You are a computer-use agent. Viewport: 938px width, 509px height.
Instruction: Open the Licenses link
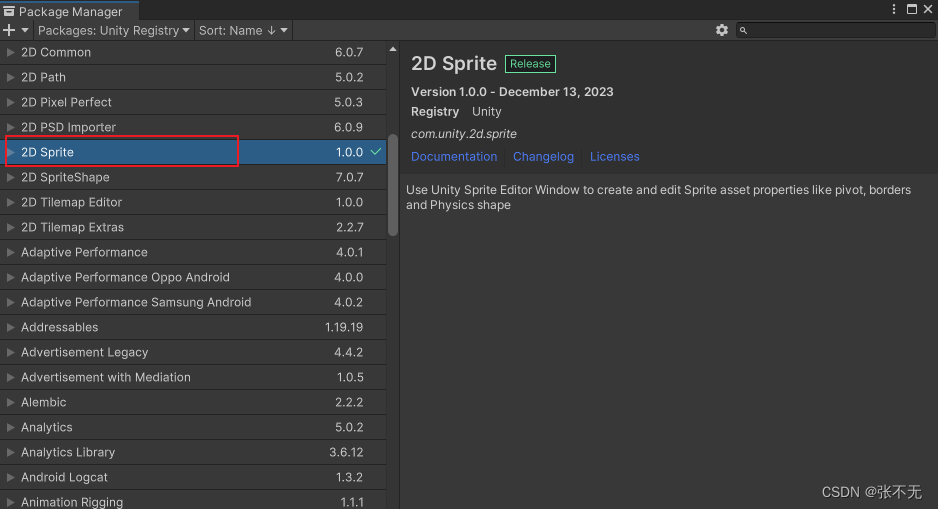614,157
